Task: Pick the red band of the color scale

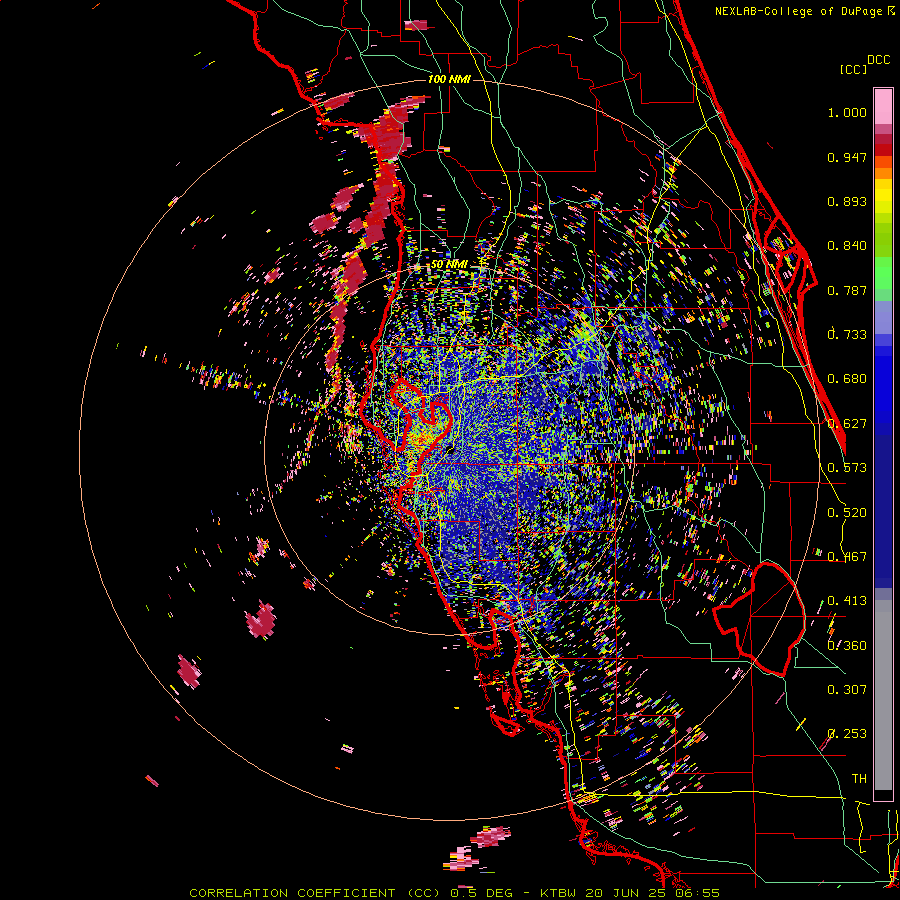Action: point(883,150)
